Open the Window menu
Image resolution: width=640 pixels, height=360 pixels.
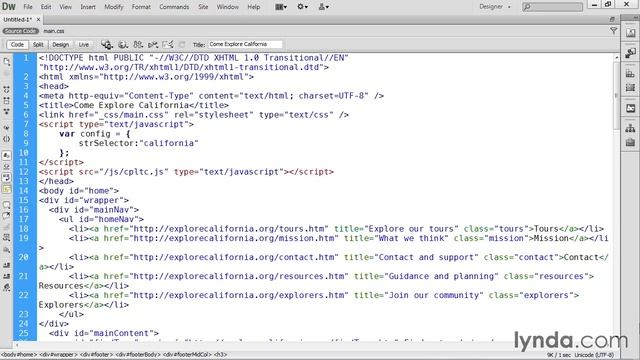(x=227, y=7)
